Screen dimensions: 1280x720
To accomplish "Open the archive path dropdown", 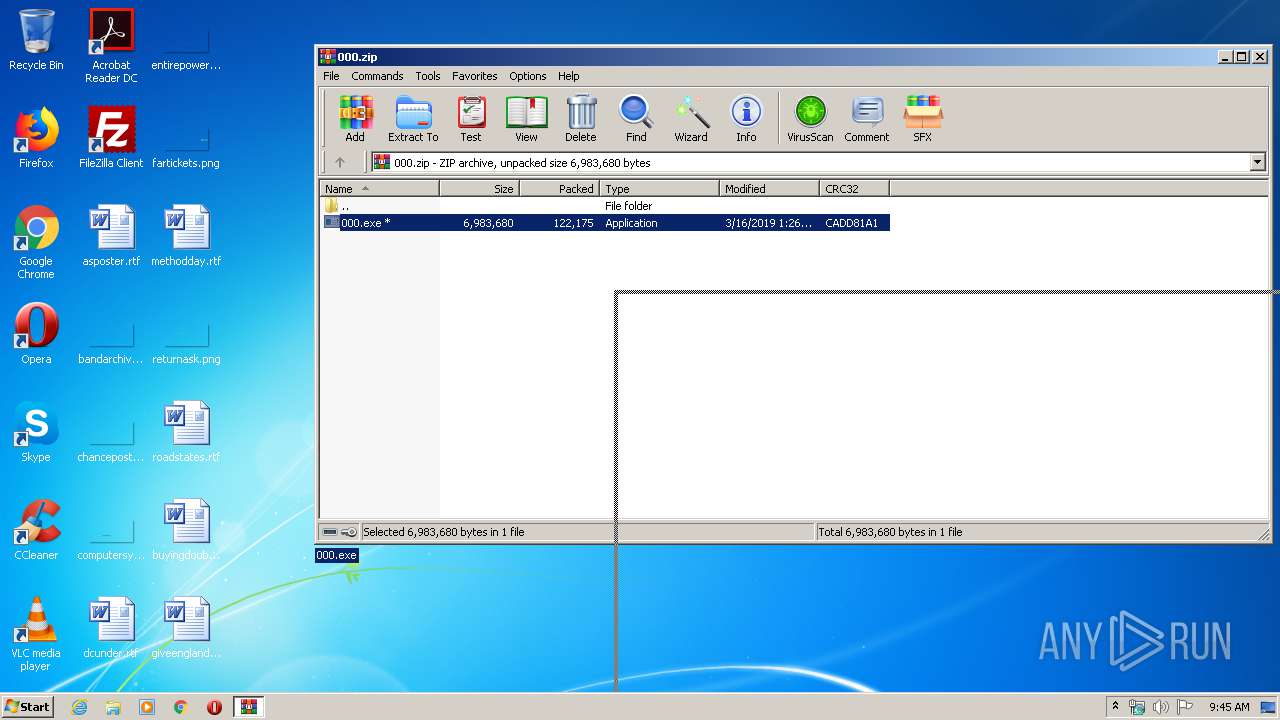I will click(x=1257, y=162).
